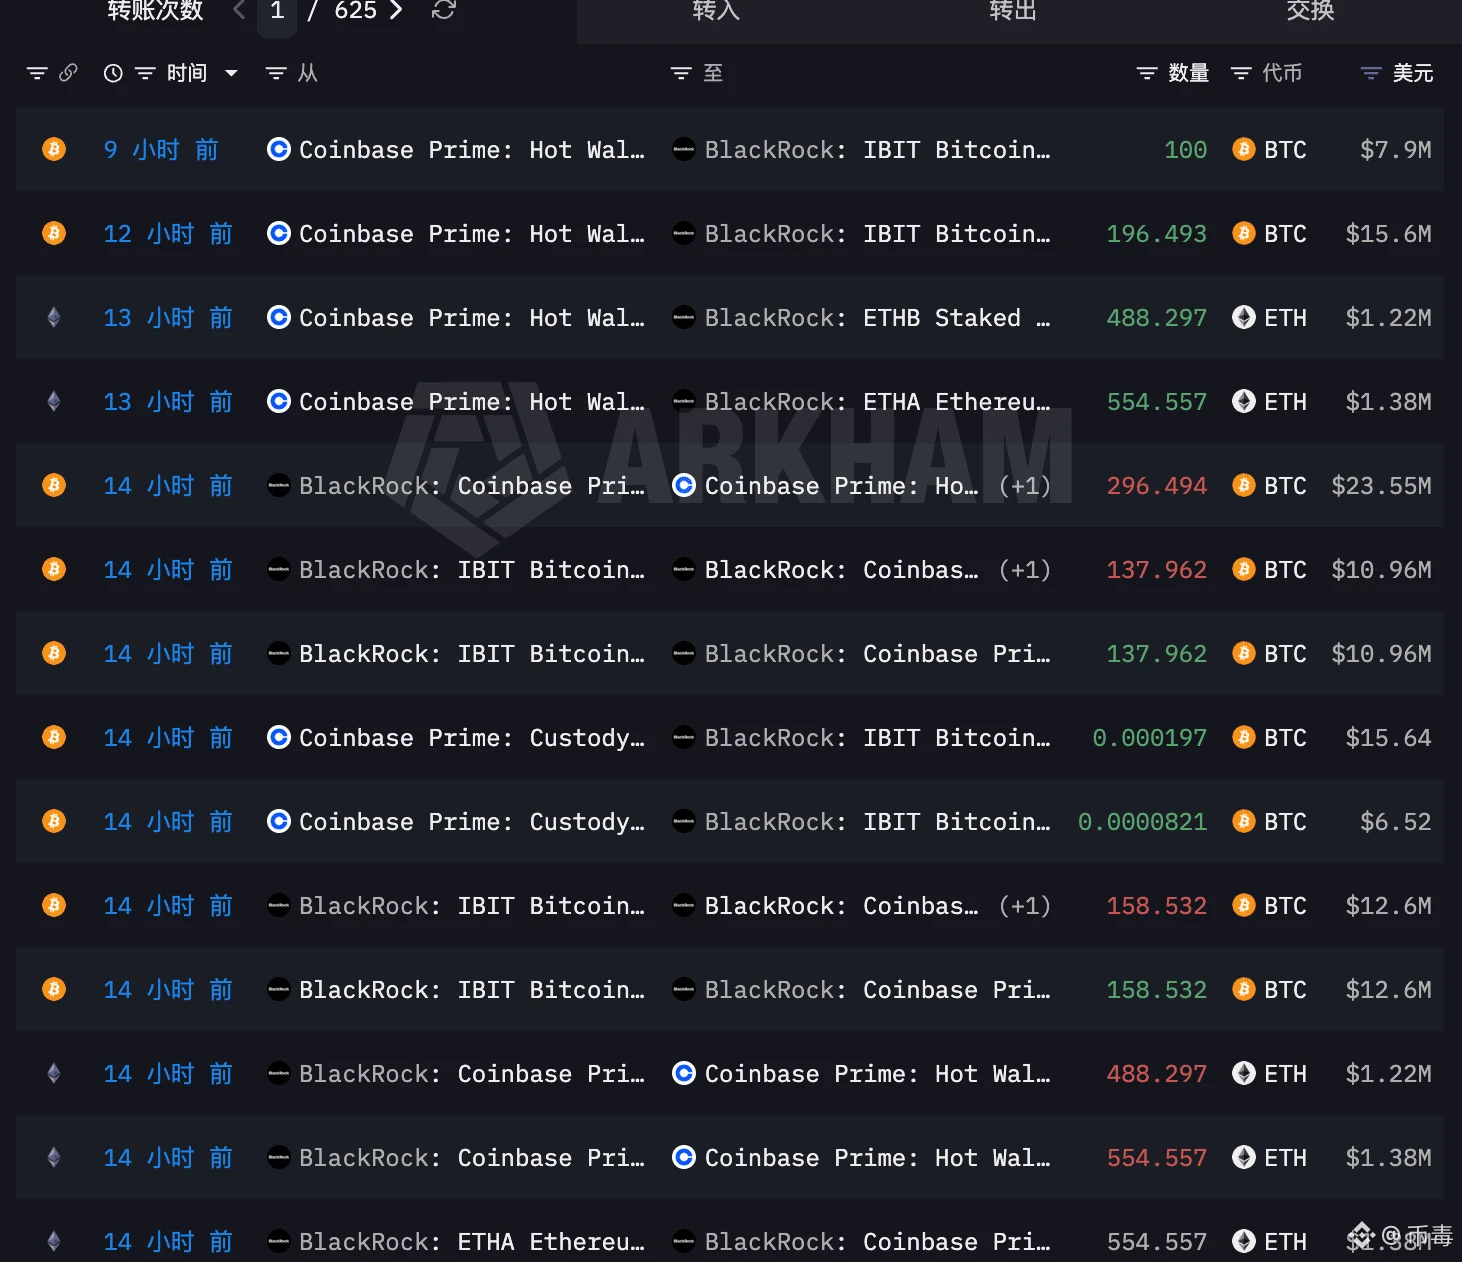The width and height of the screenshot is (1462, 1262).
Task: Click the BTC token icon in the $15.6M row
Action: (x=1244, y=233)
